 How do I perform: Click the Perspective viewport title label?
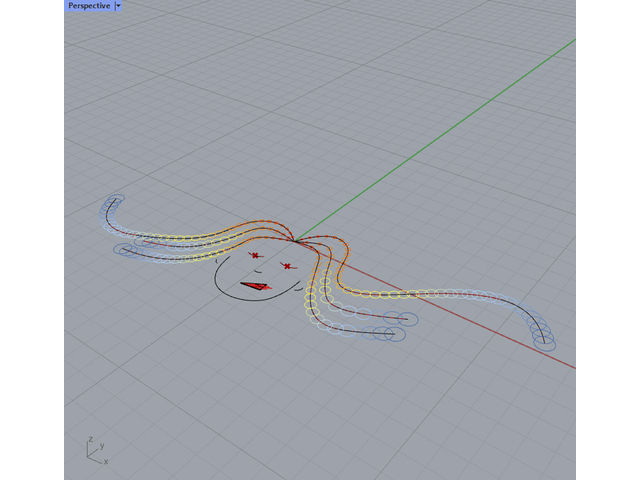point(89,6)
